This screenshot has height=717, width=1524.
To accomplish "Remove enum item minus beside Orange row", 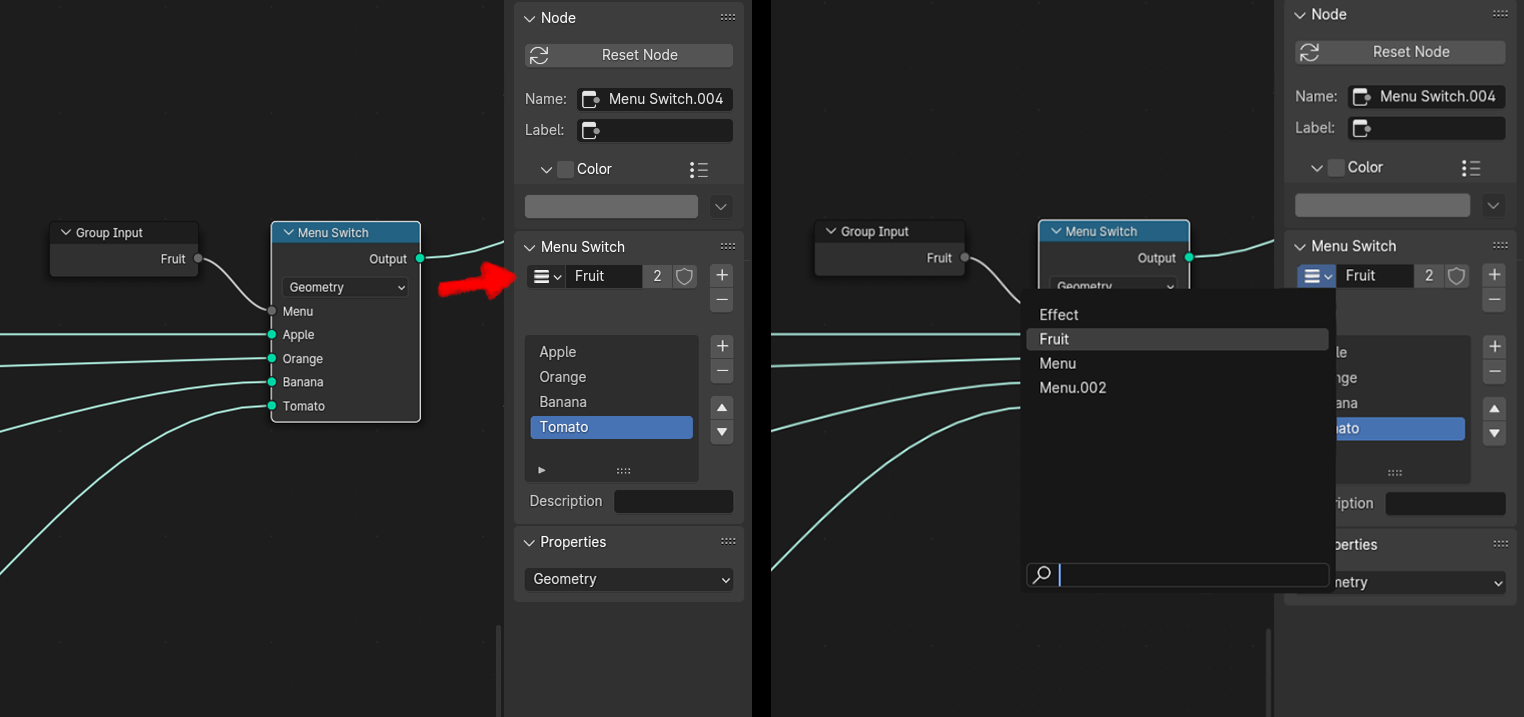I will [722, 371].
